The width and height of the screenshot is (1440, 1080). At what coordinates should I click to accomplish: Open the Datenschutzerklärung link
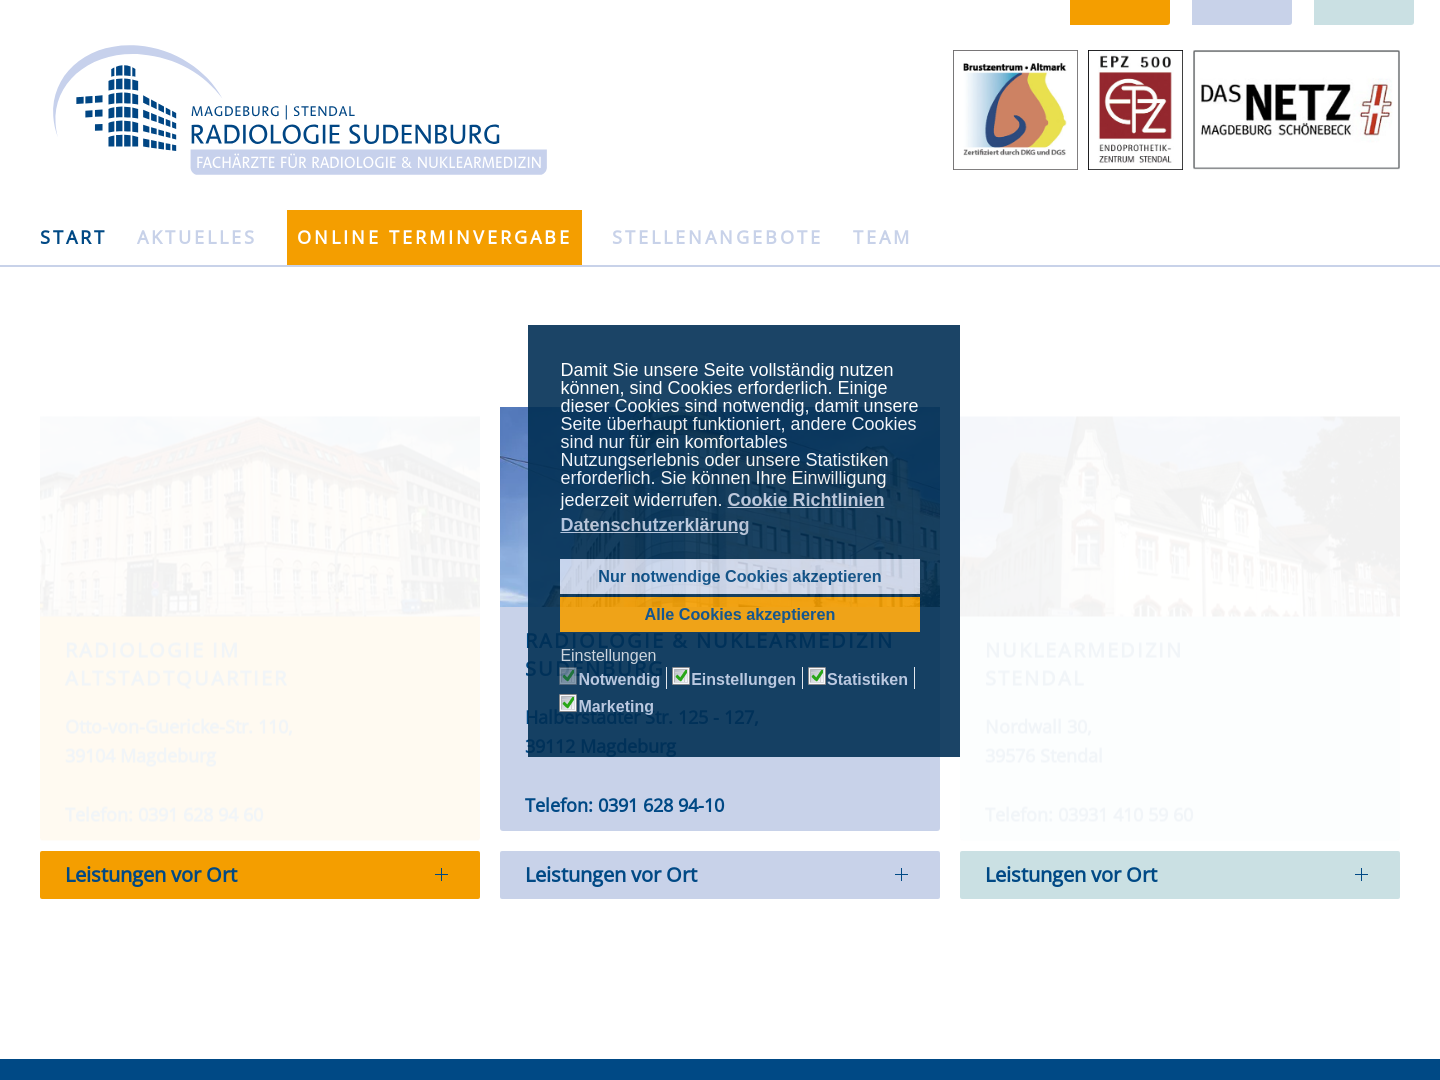tap(655, 525)
